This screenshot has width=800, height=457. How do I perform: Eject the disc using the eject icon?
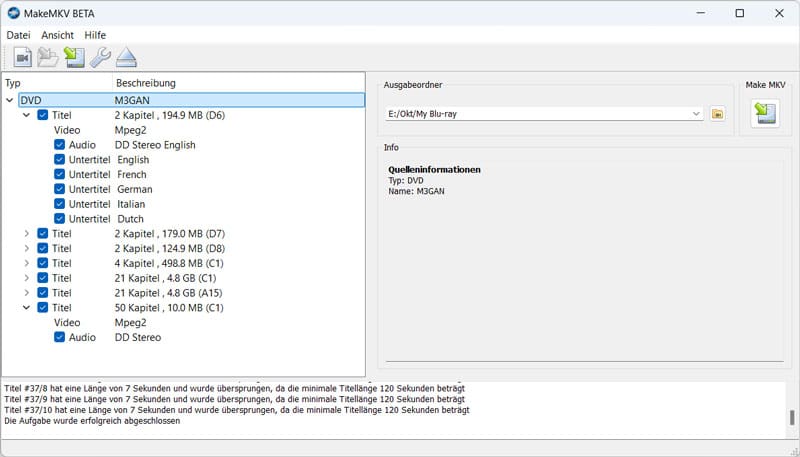tap(126, 57)
